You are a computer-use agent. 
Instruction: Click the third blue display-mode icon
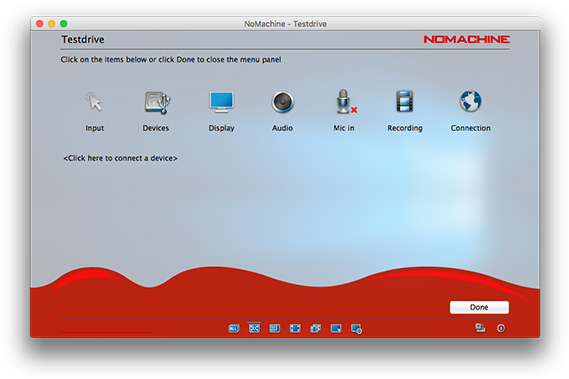[274, 328]
